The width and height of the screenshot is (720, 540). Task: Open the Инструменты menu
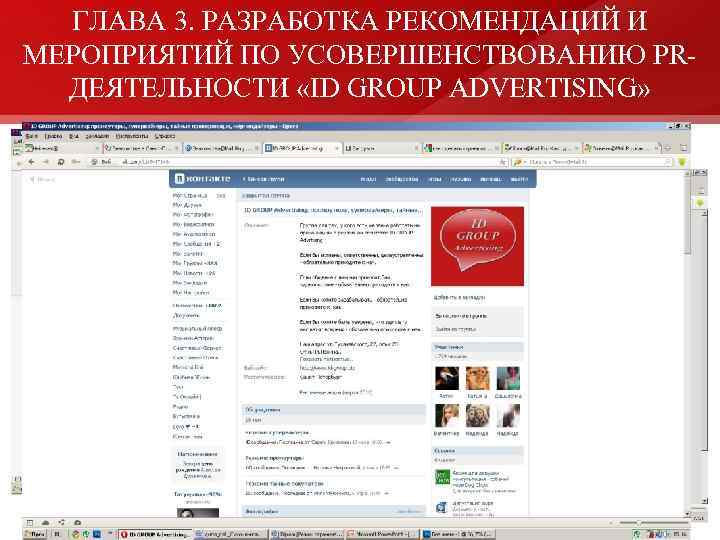click(x=132, y=136)
